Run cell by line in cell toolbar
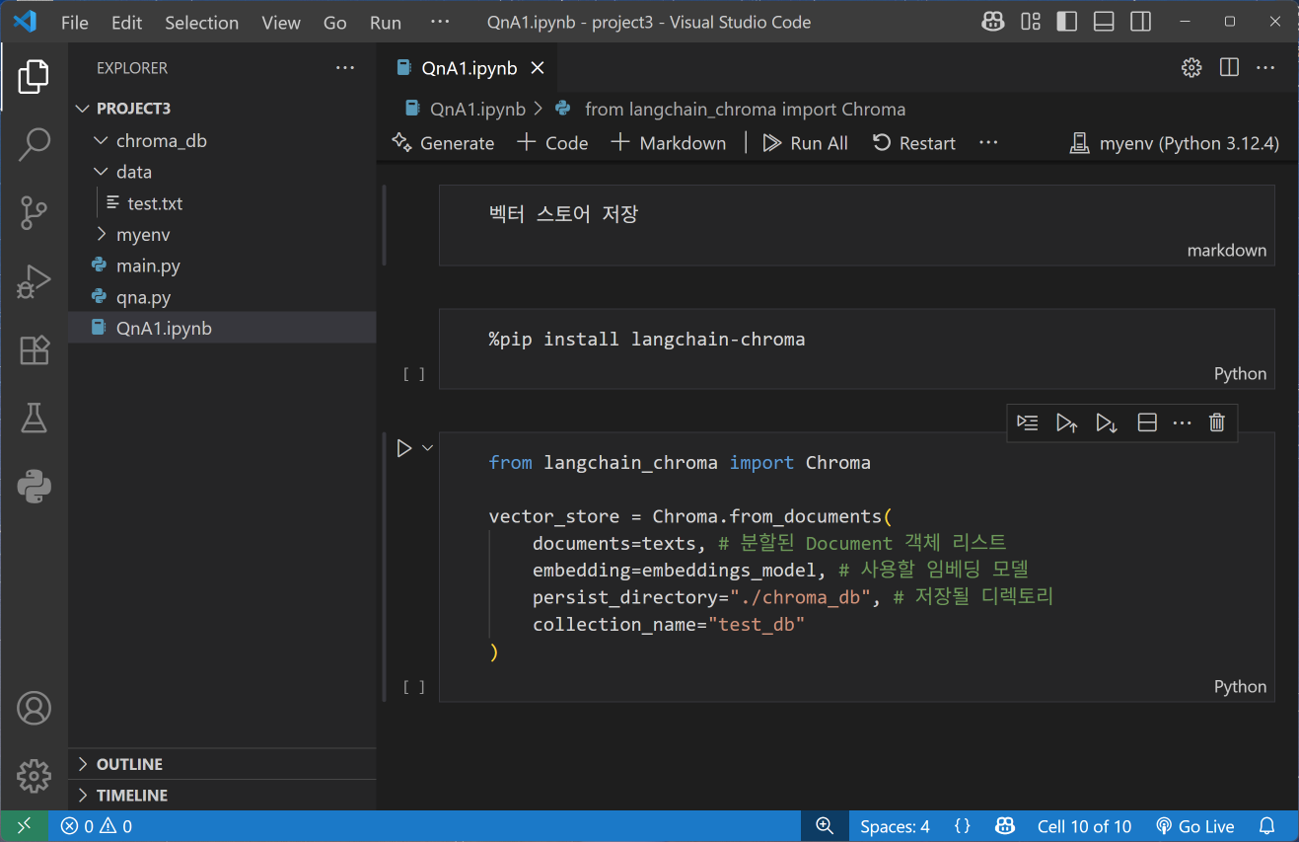The image size is (1299, 842). click(x=1027, y=423)
